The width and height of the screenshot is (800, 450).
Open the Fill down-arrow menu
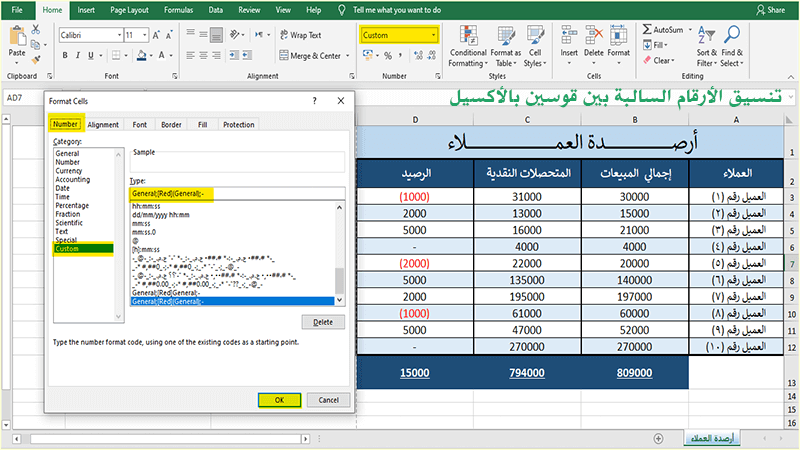(x=655, y=45)
